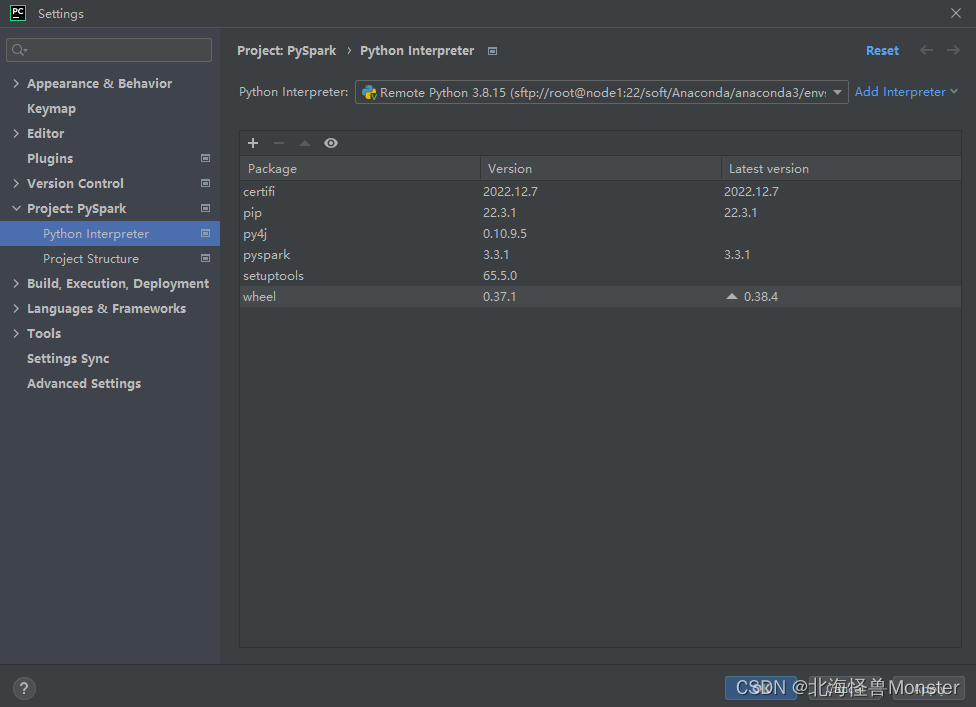976x707 pixels.
Task: Expand Appearance & Behavior section
Action: click(x=16, y=83)
